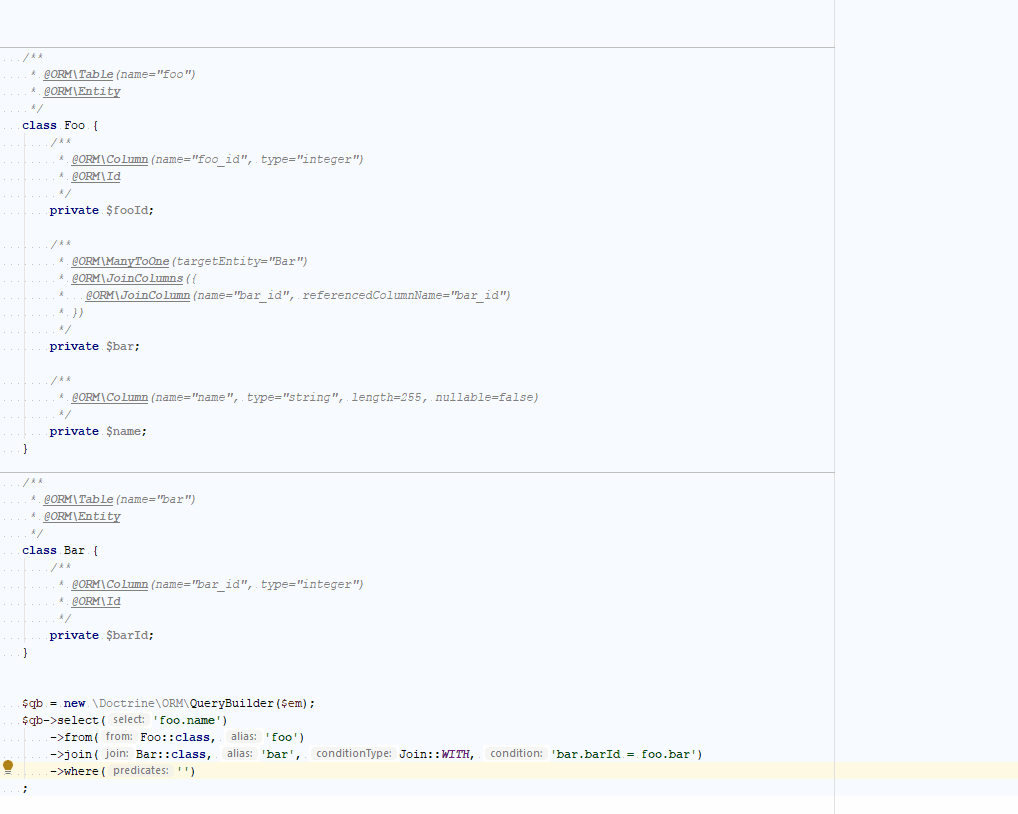Click @ORM\Id above $barId
Image resolution: width=1018 pixels, height=814 pixels.
tap(96, 602)
